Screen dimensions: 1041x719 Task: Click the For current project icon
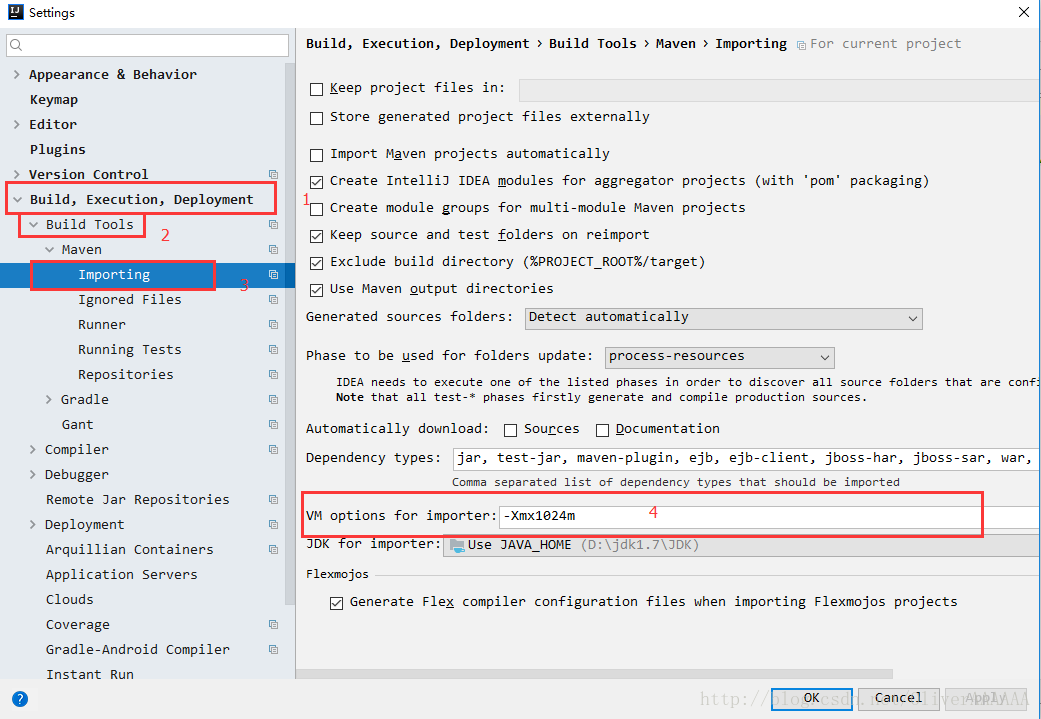(801, 45)
